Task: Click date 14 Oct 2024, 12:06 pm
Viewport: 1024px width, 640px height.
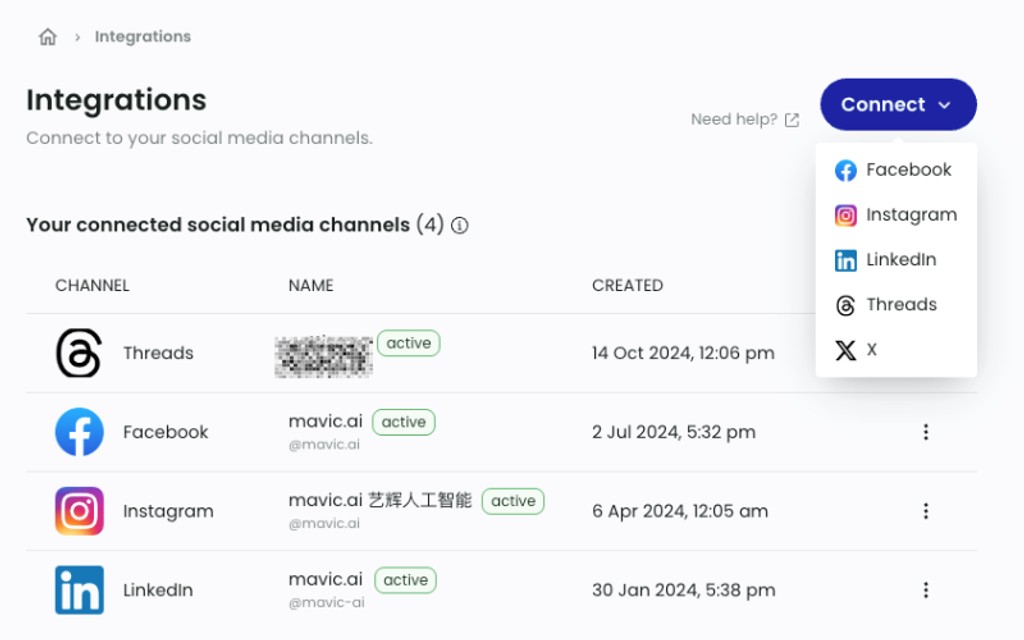Action: click(683, 353)
